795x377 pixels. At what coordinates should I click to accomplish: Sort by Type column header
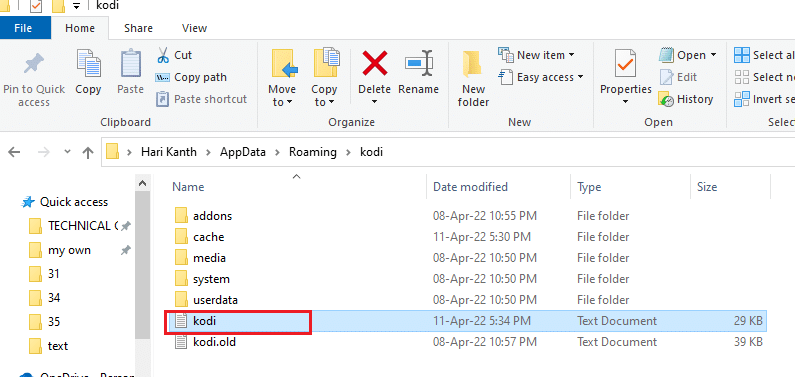pyautogui.click(x=589, y=187)
